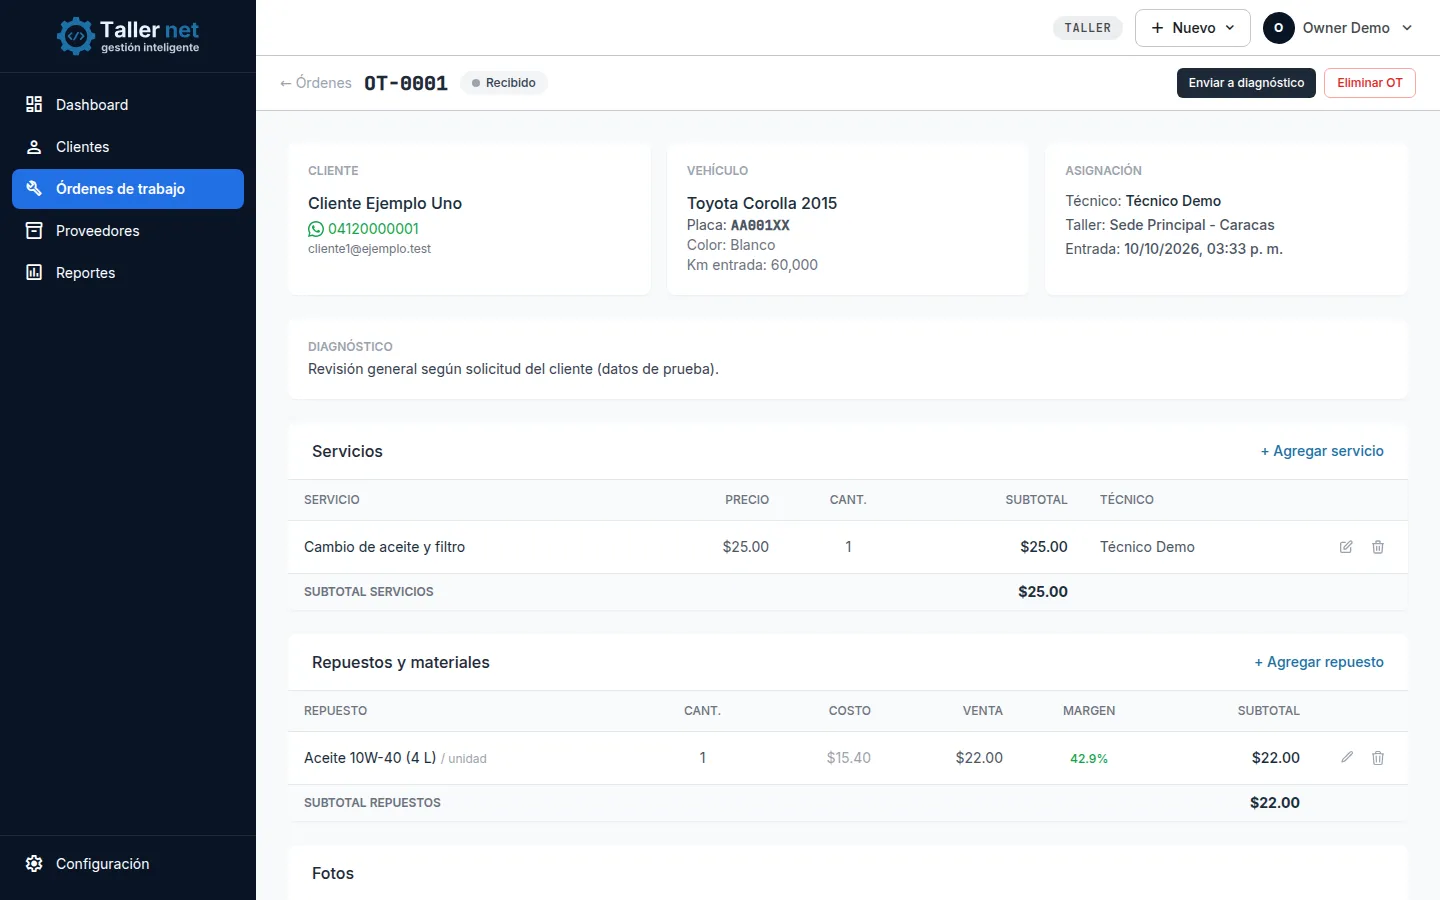Screen dimensions: 1440x900
Task: Click the Clientes person icon
Action: click(x=34, y=147)
